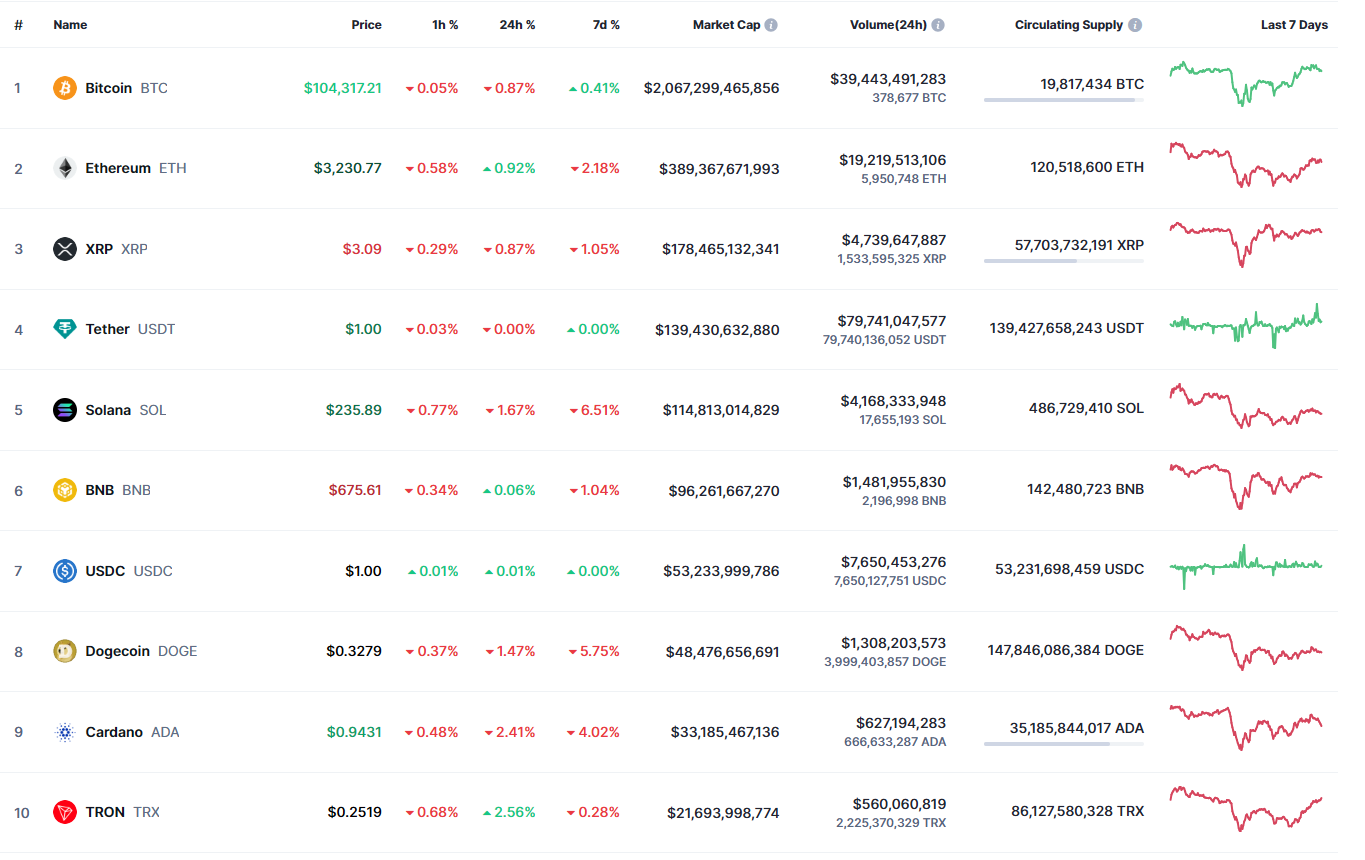Click Dogecoin's market cap $48,476,656,691

point(723,652)
